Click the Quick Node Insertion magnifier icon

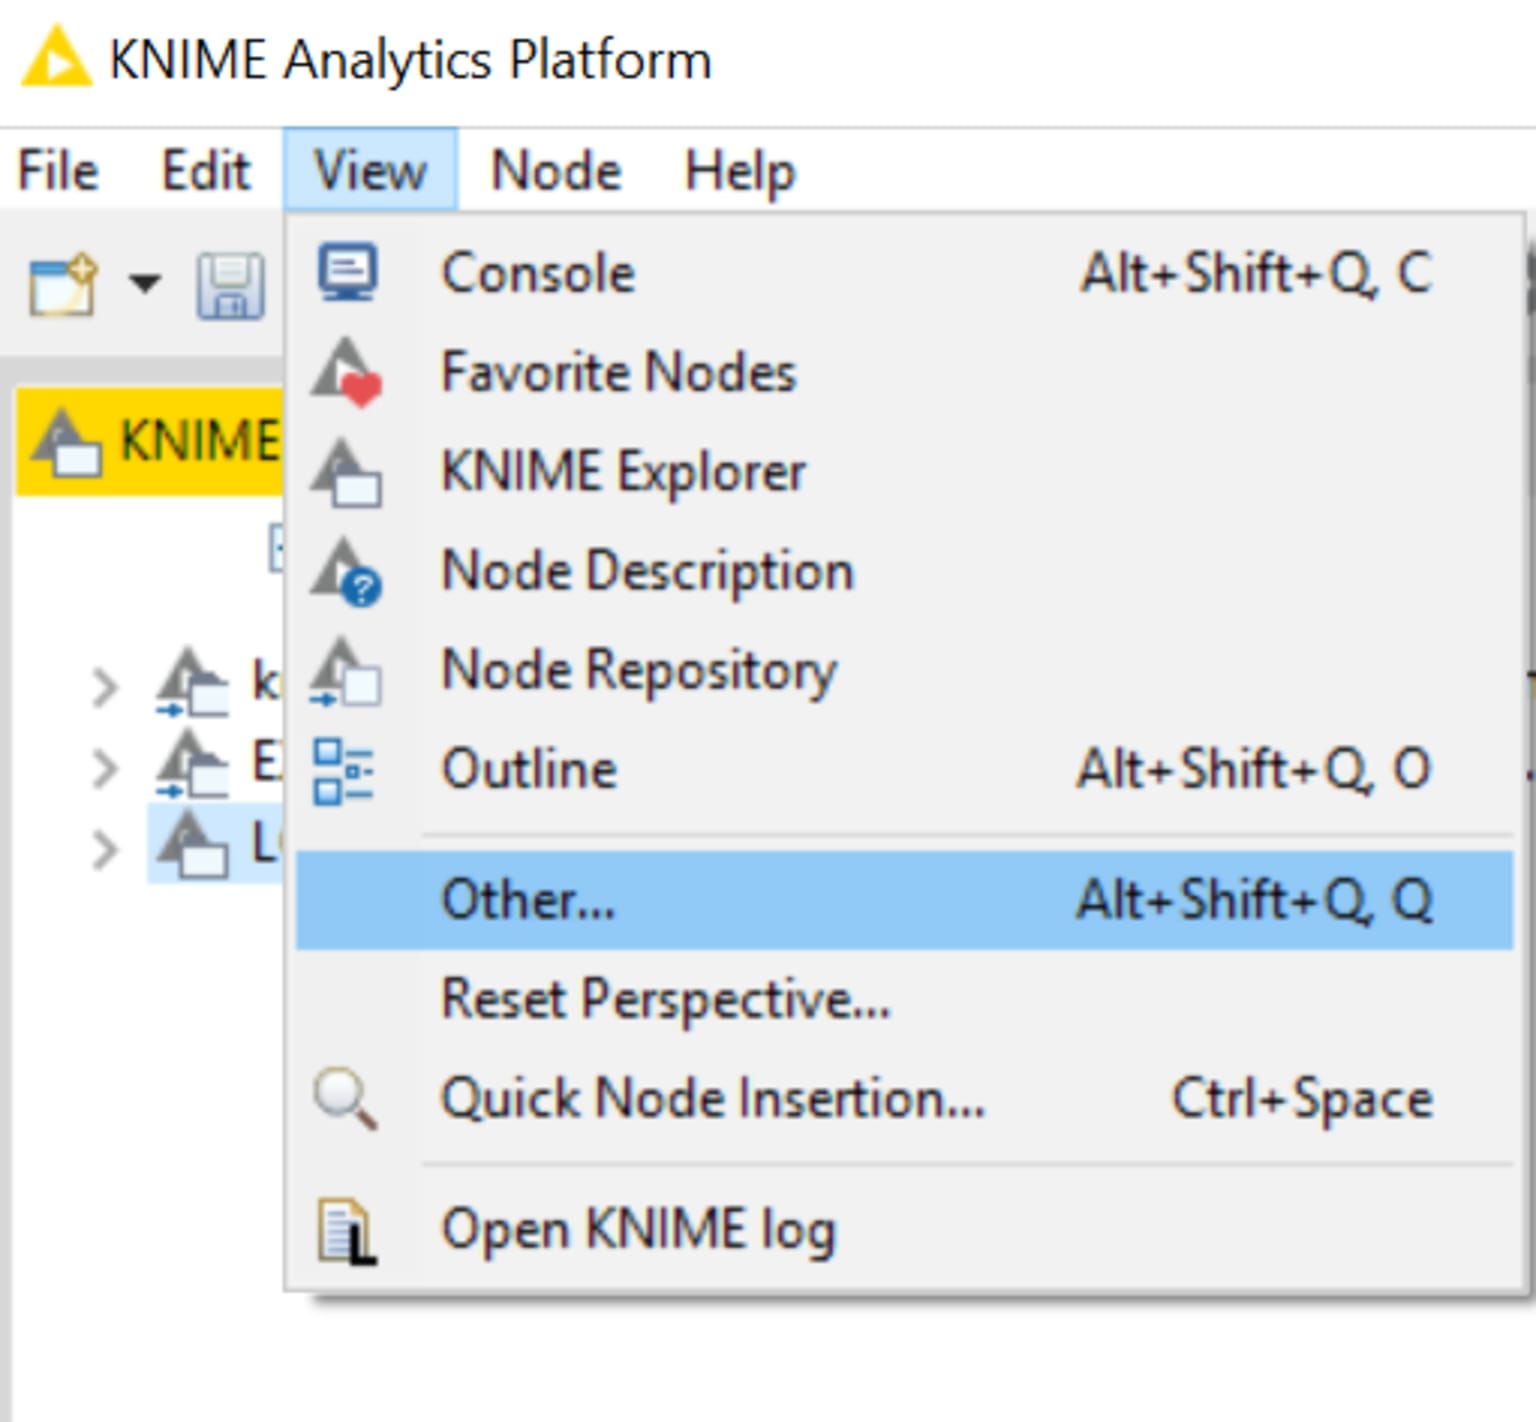tap(345, 1099)
